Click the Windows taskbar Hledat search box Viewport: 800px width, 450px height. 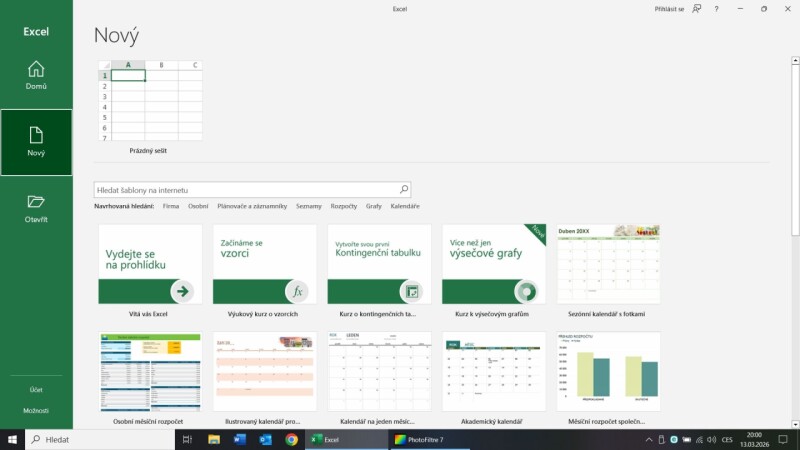(100, 439)
